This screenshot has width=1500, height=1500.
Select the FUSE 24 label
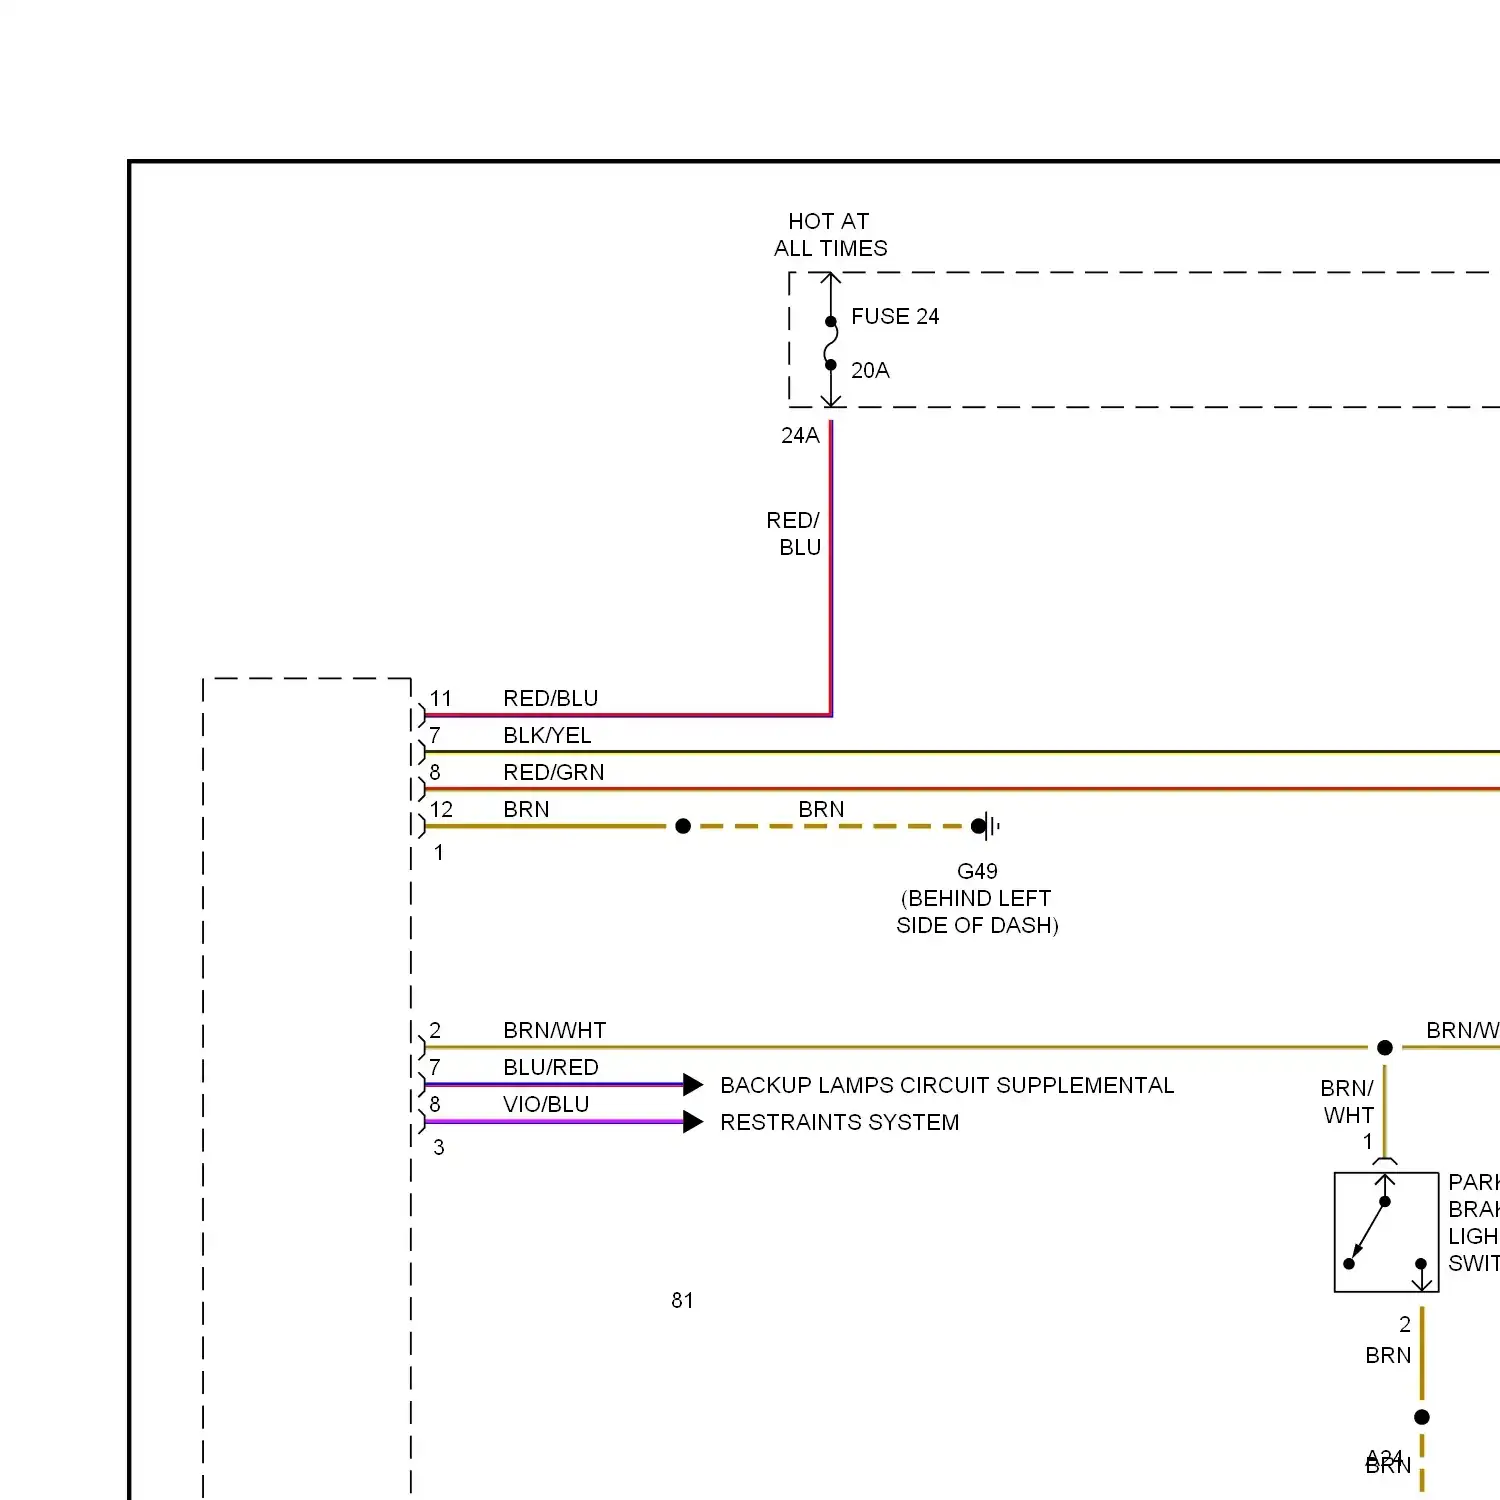[x=895, y=316]
